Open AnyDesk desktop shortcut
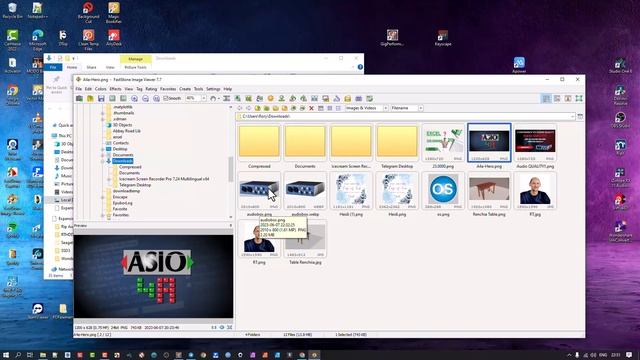This screenshot has width=640, height=360. tap(114, 38)
